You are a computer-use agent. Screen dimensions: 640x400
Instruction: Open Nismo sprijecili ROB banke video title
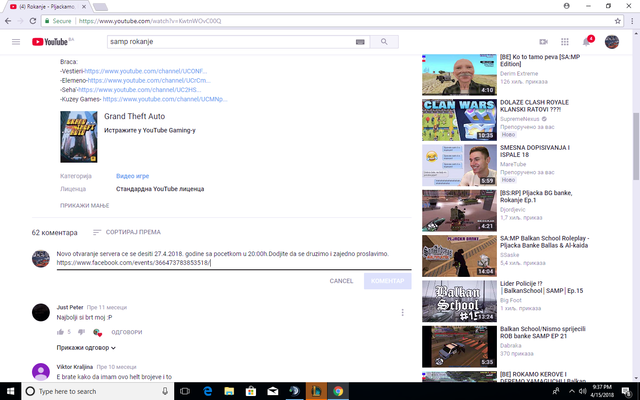coord(543,332)
